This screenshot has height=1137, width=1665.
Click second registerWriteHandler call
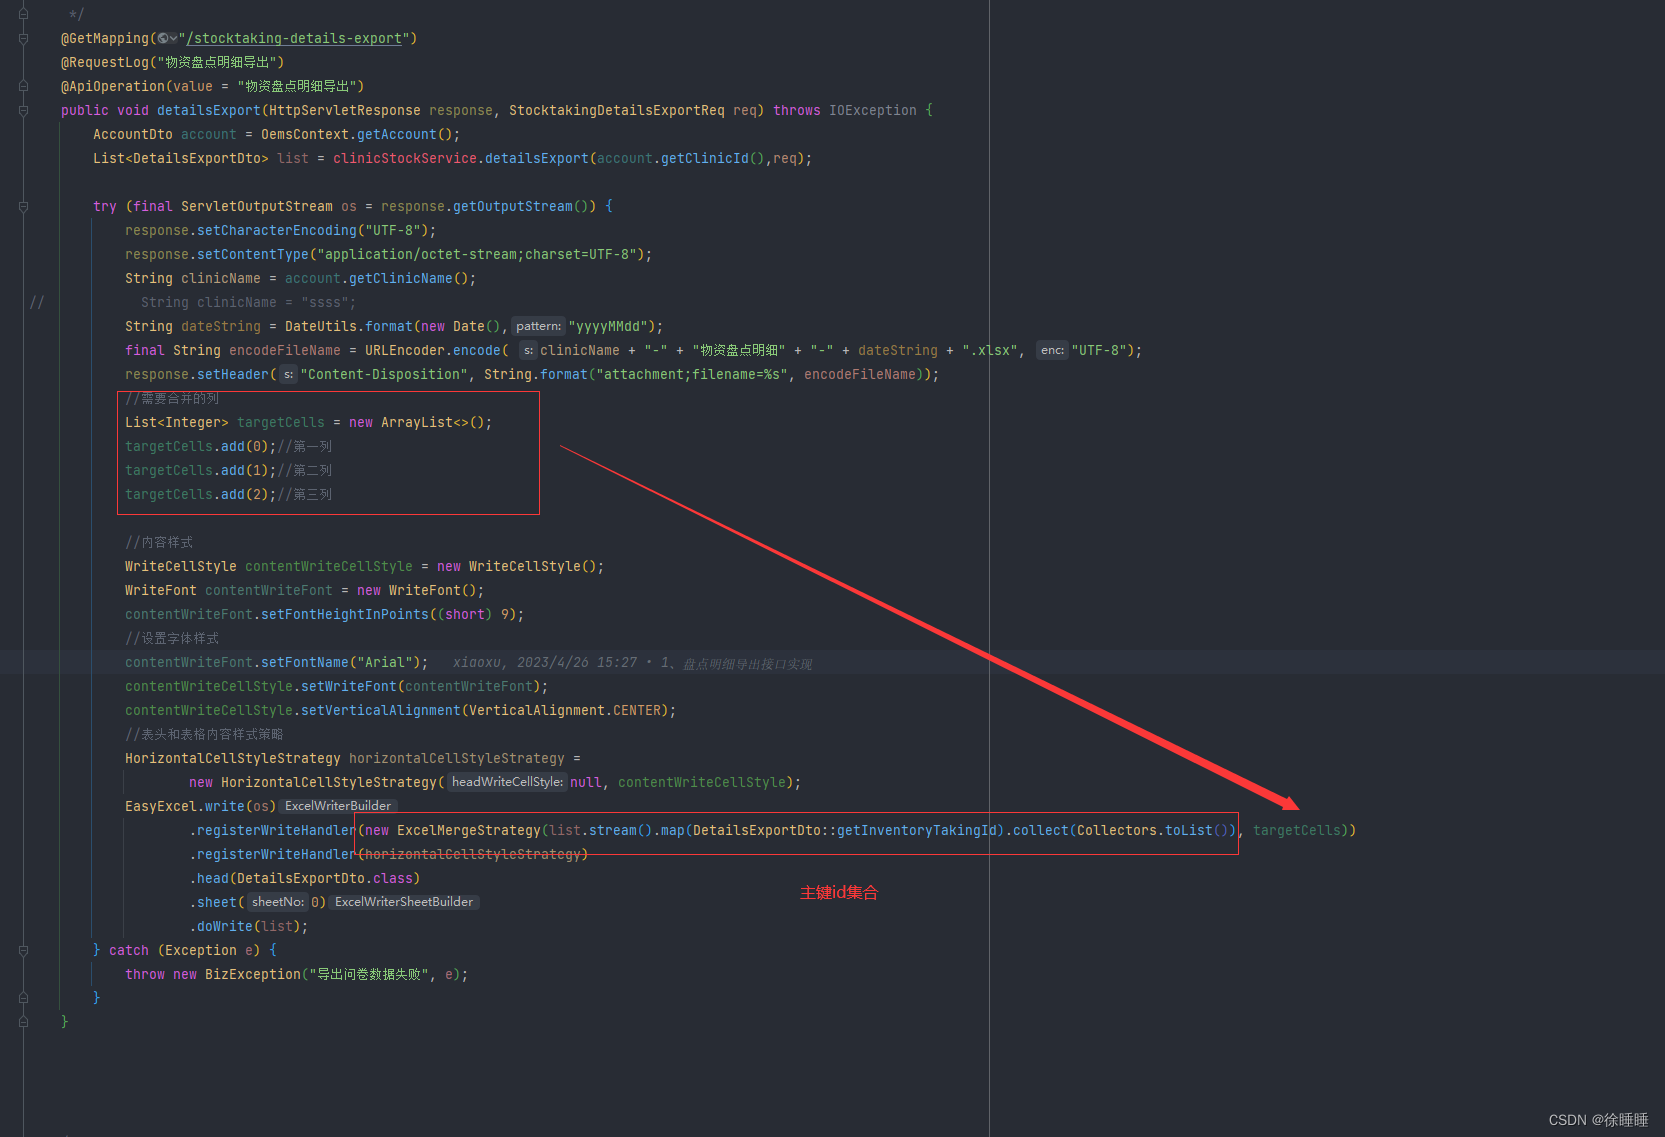pos(276,855)
